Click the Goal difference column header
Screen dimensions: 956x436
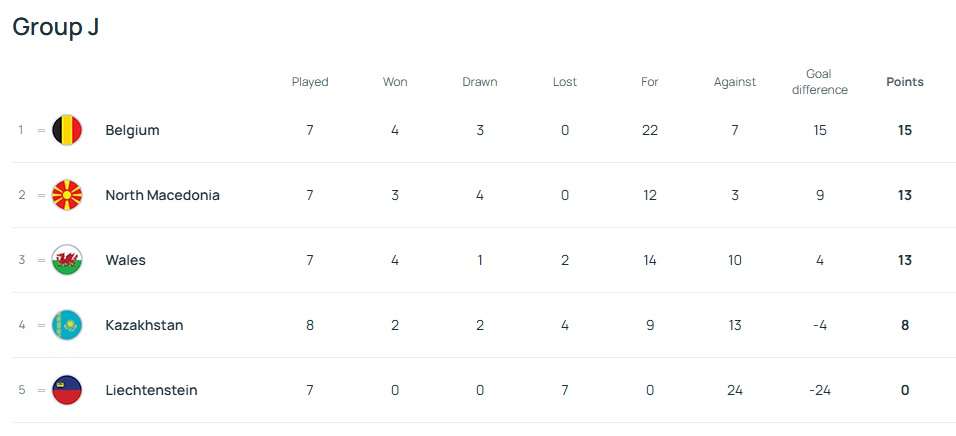[819, 82]
